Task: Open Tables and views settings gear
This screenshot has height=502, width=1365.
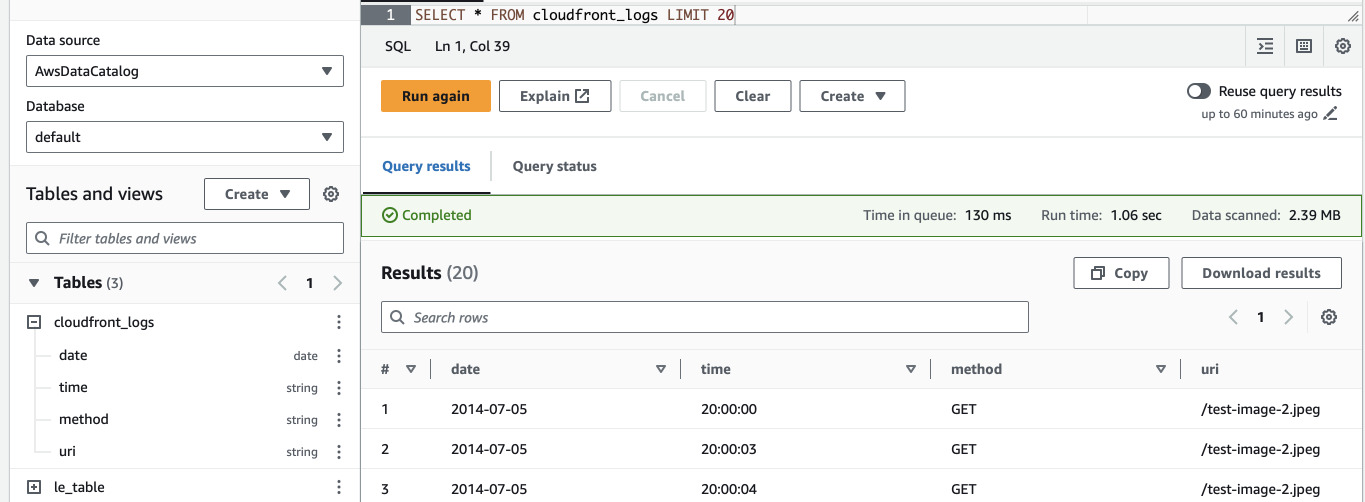Action: point(332,194)
